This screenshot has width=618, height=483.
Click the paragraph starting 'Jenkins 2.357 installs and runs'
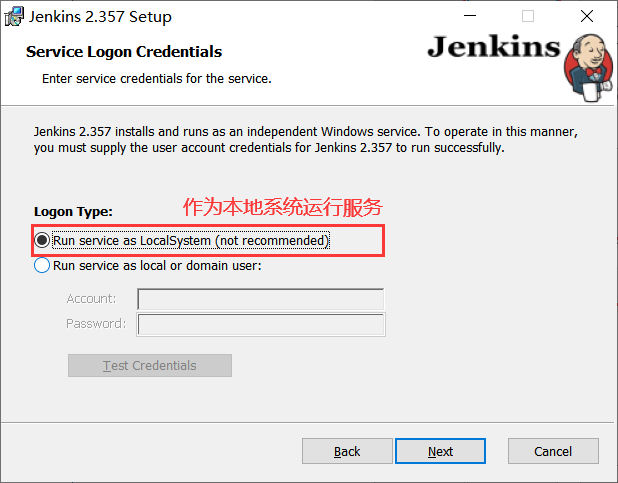coord(306,140)
